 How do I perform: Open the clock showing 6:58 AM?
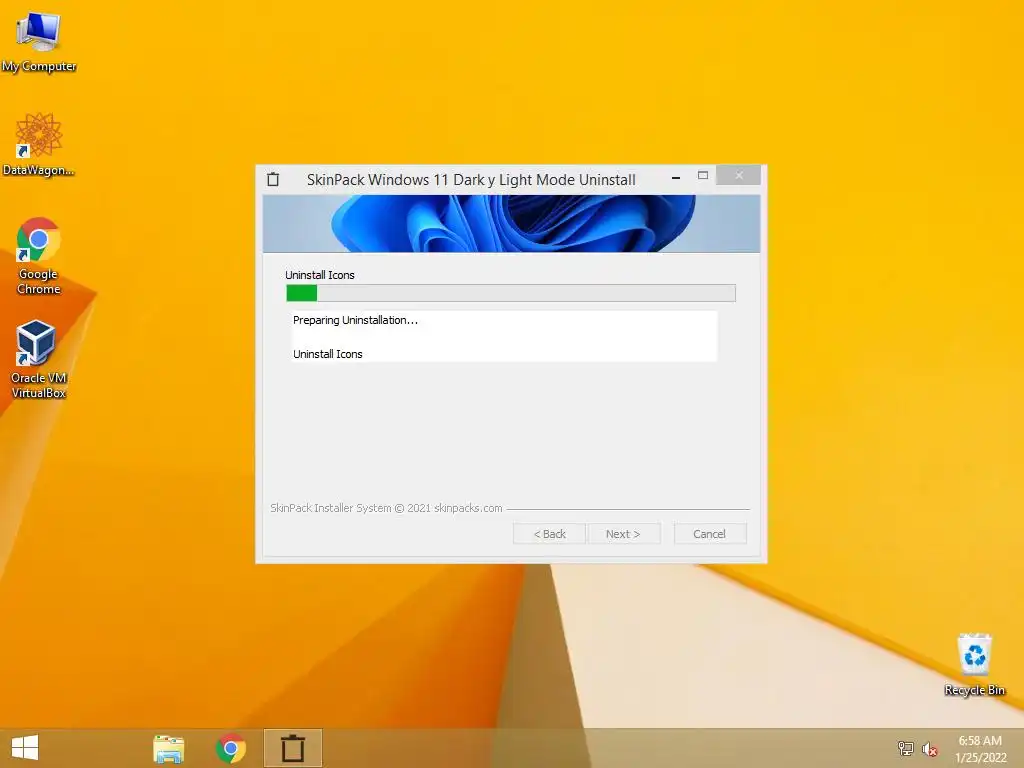pos(980,748)
